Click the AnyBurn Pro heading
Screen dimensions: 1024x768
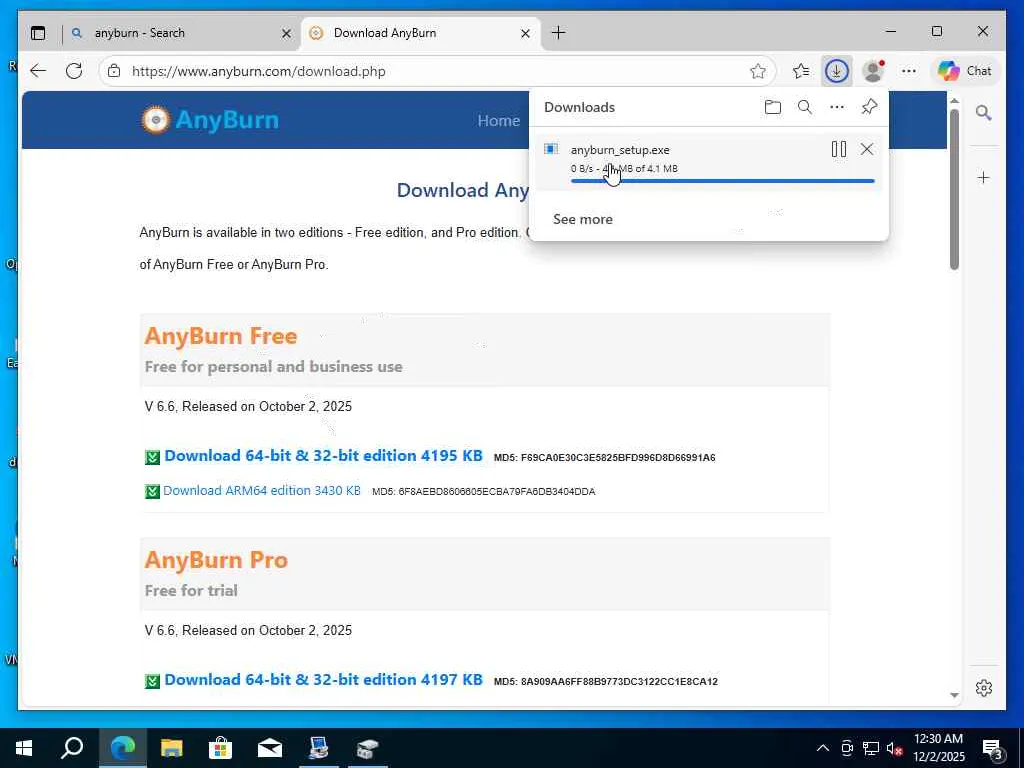click(216, 560)
